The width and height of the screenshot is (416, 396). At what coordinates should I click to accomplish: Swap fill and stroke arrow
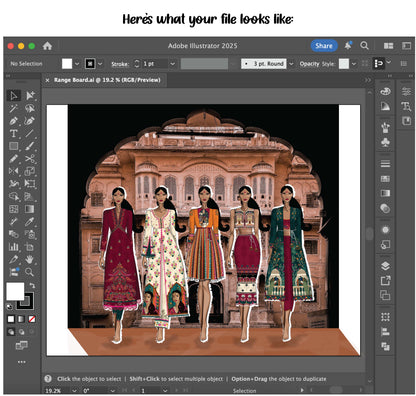pyautogui.click(x=32, y=286)
